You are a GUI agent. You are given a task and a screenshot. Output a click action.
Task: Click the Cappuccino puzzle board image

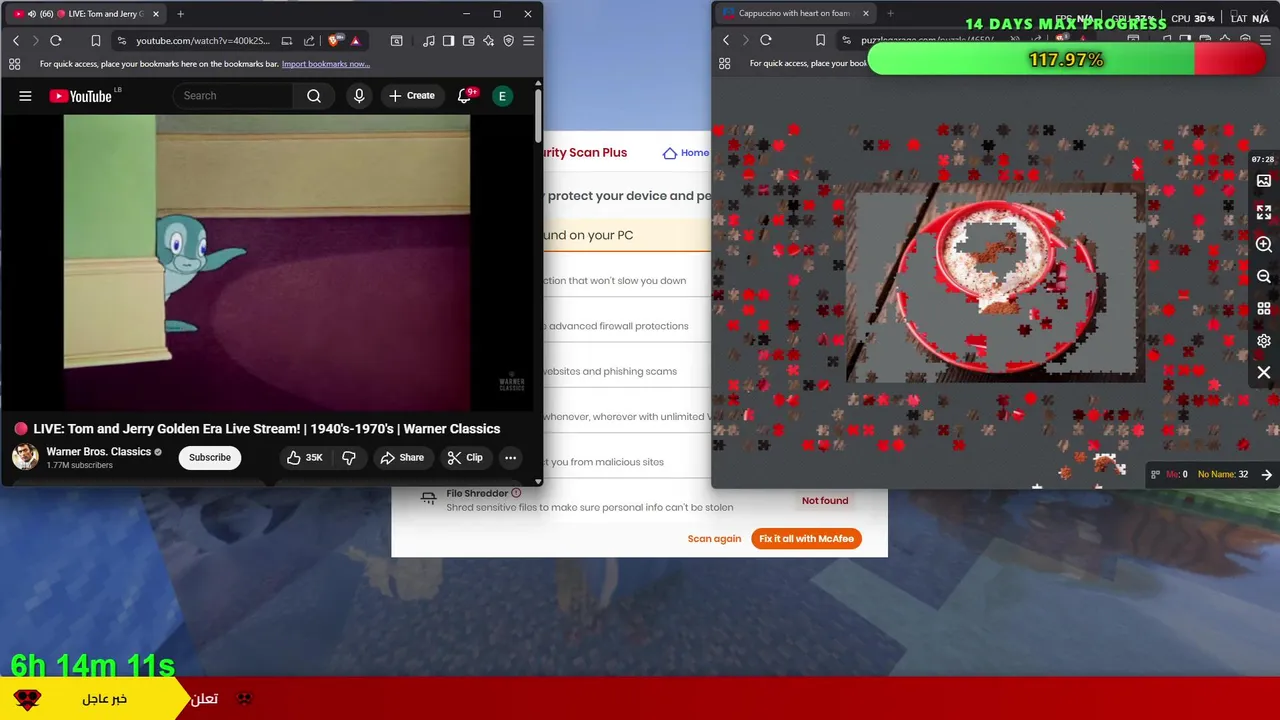click(x=996, y=283)
